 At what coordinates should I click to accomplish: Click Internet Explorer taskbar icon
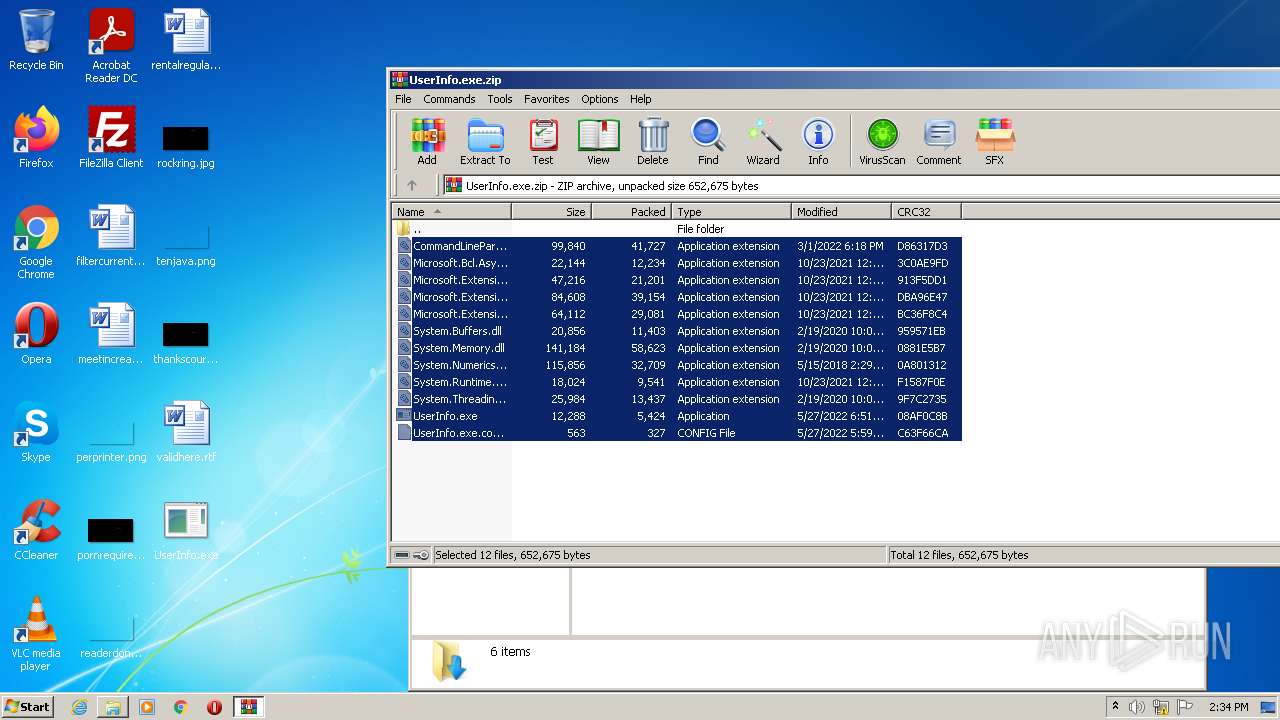[x=79, y=707]
